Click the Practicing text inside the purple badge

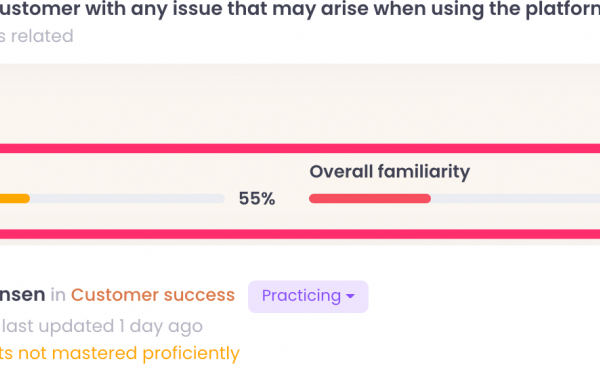pos(301,296)
